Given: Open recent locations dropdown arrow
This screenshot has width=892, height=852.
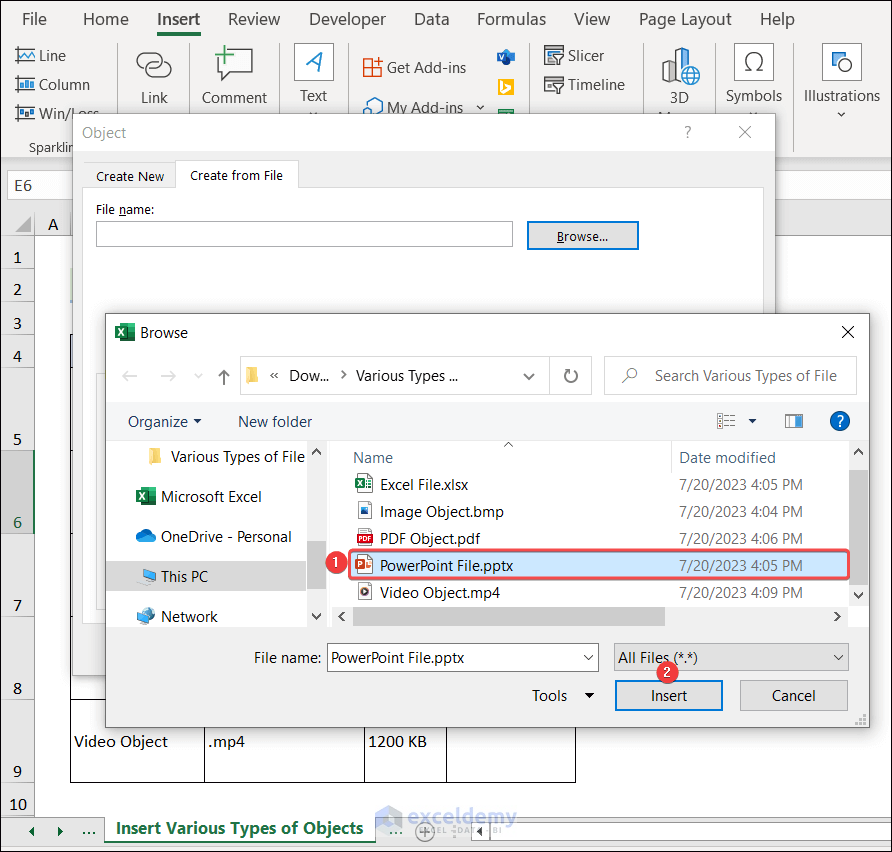Looking at the screenshot, I should (x=198, y=376).
